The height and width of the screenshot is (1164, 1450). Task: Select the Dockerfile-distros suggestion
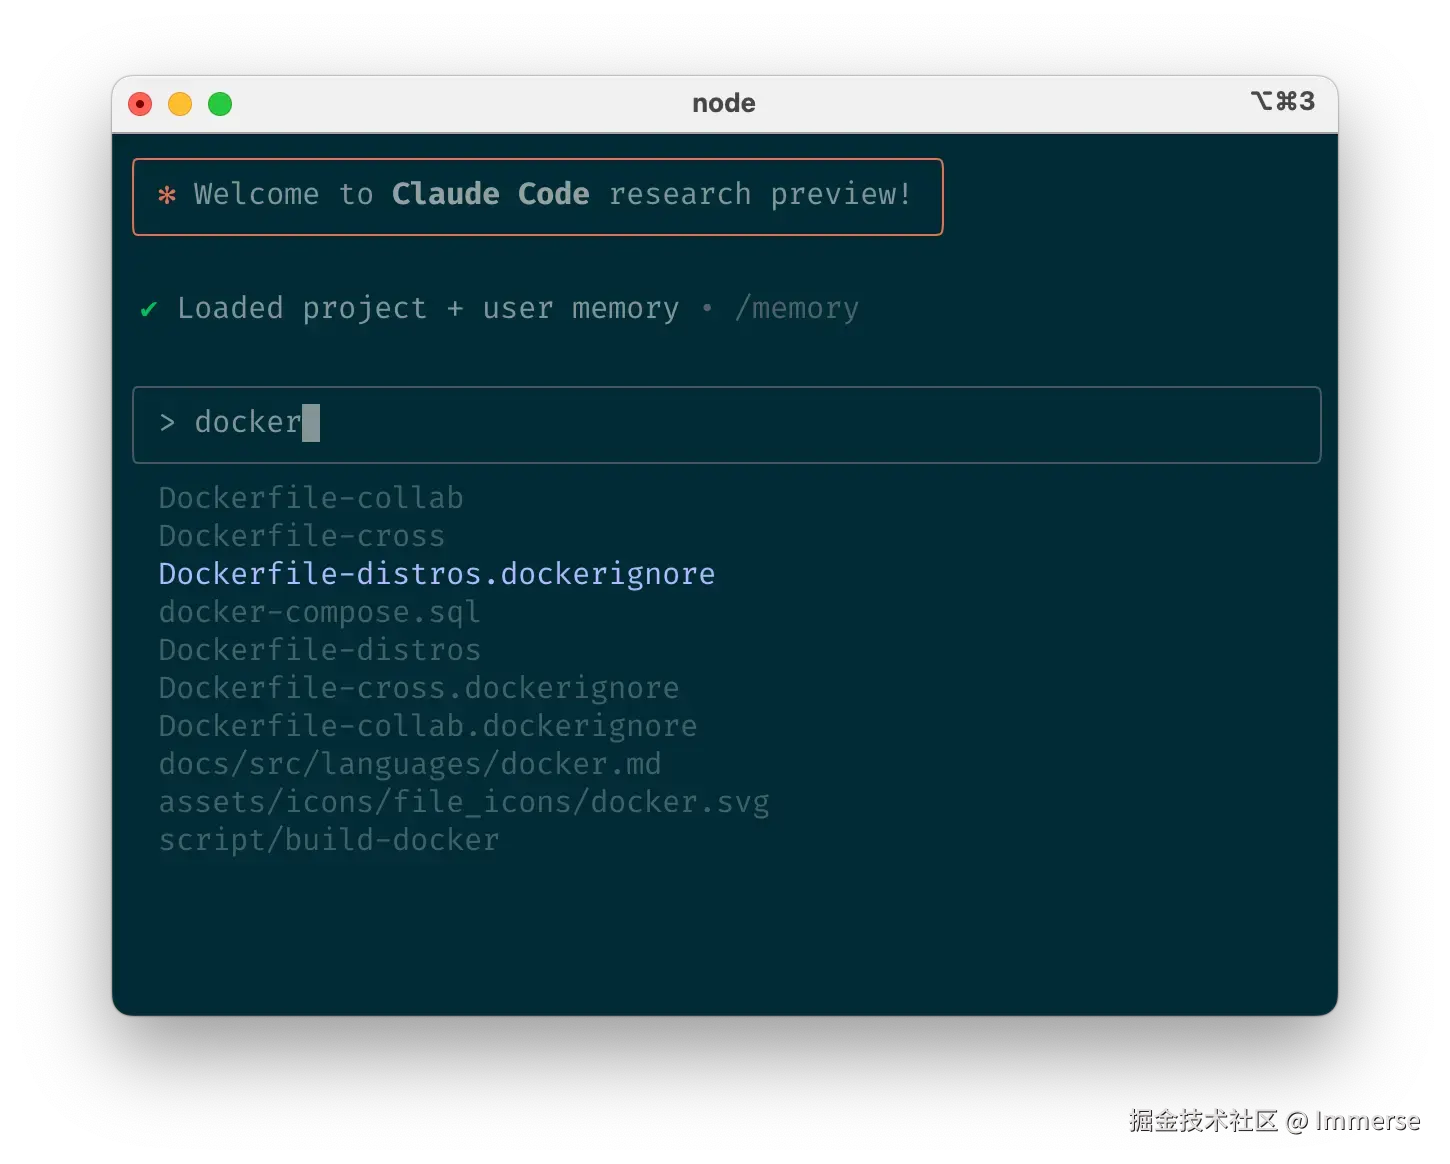tap(320, 650)
